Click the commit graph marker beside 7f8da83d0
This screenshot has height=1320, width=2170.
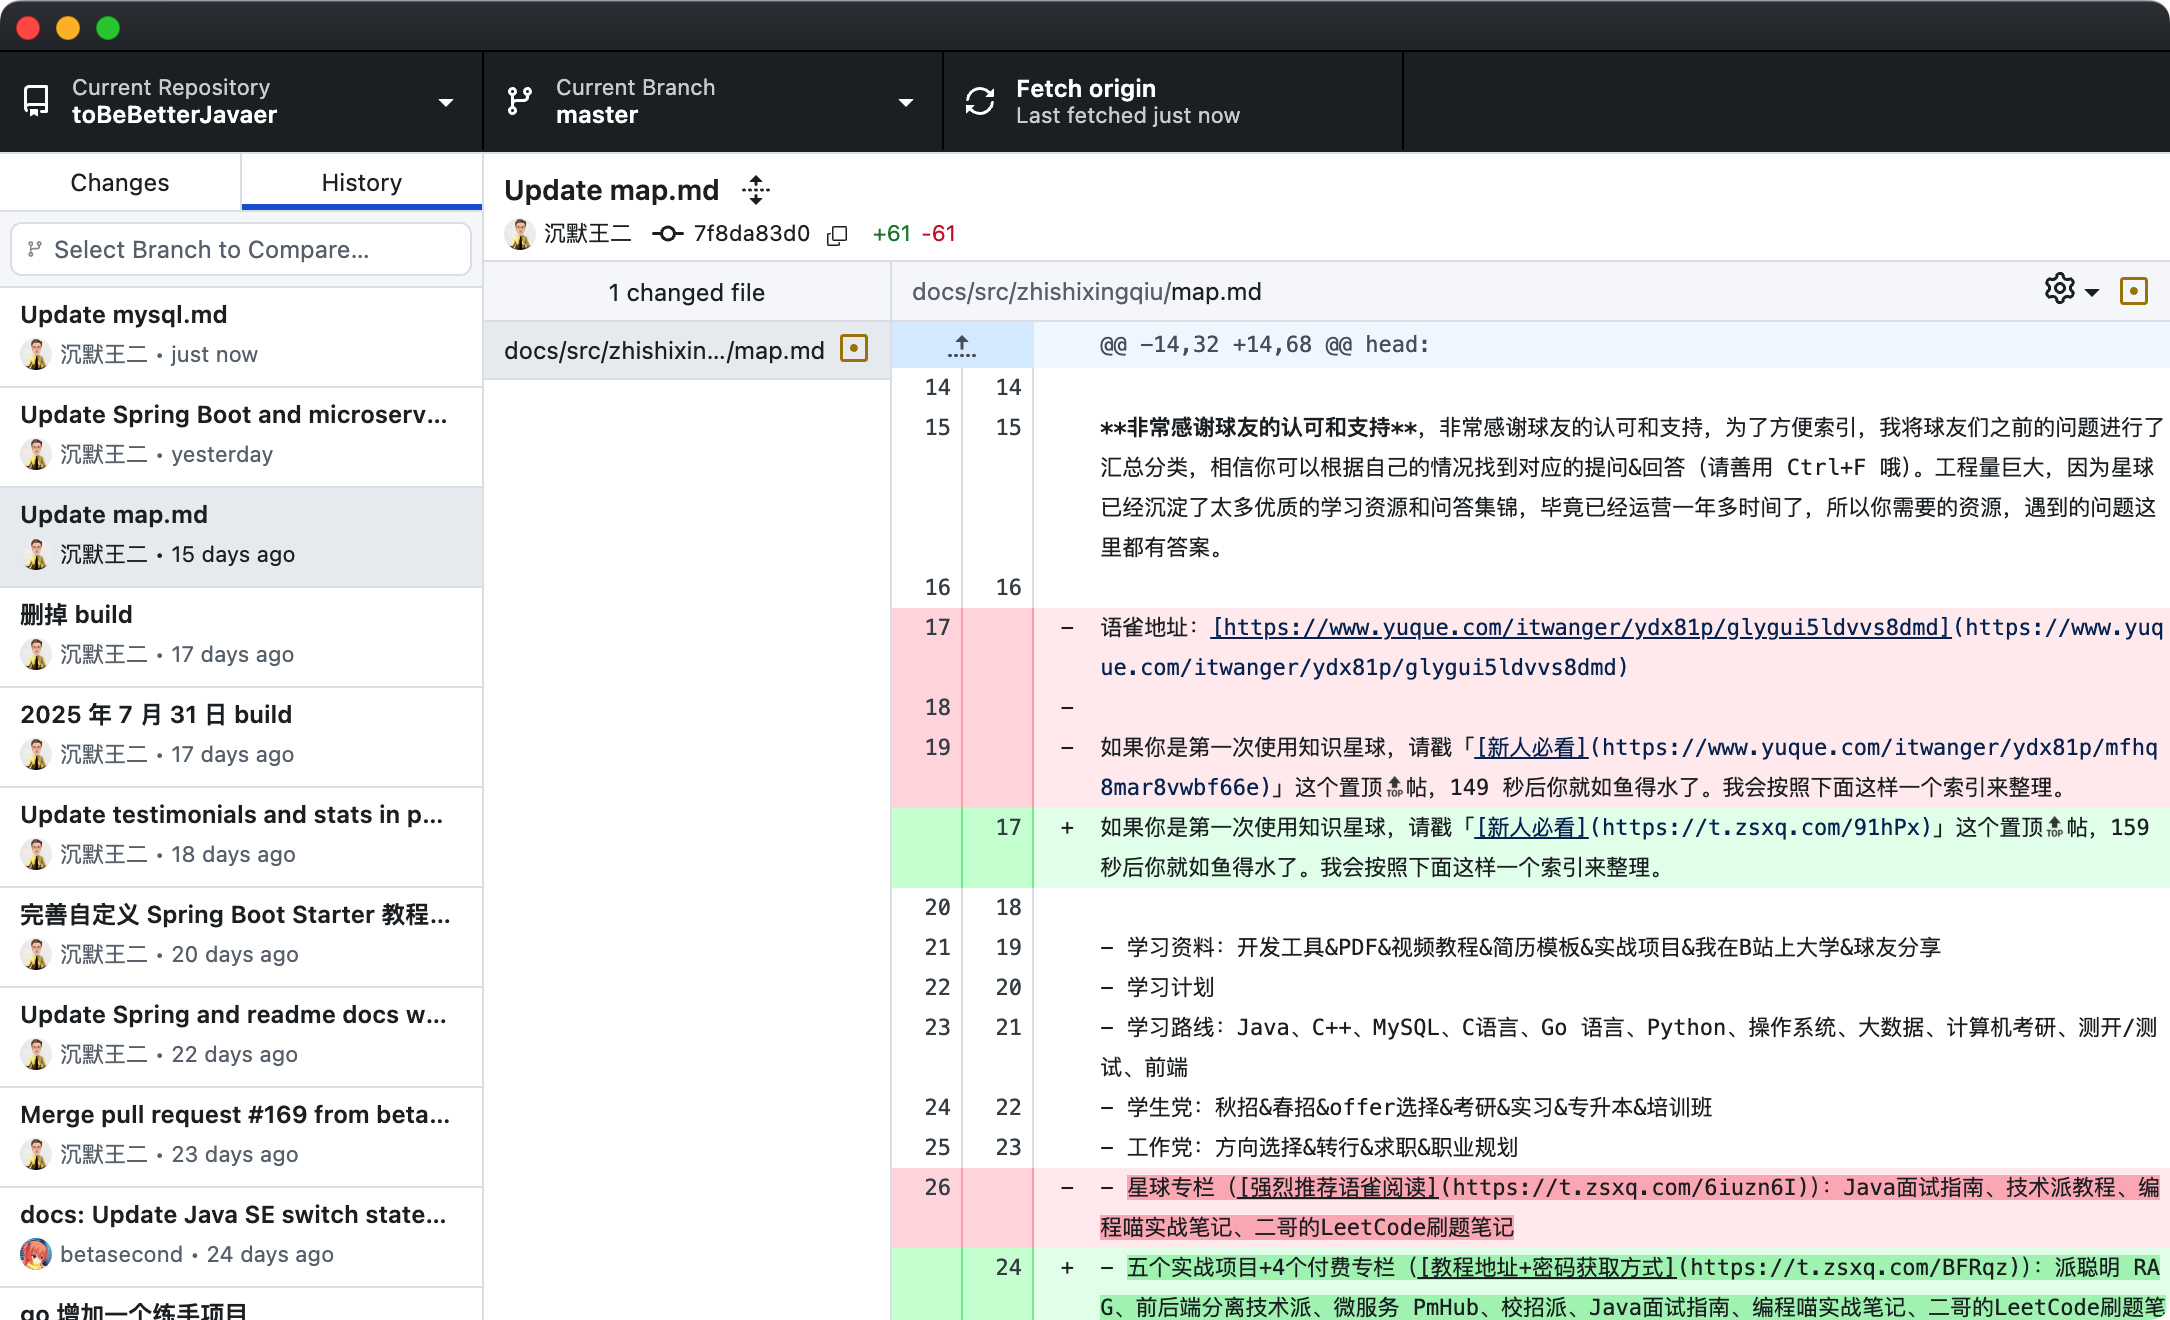pos(666,233)
